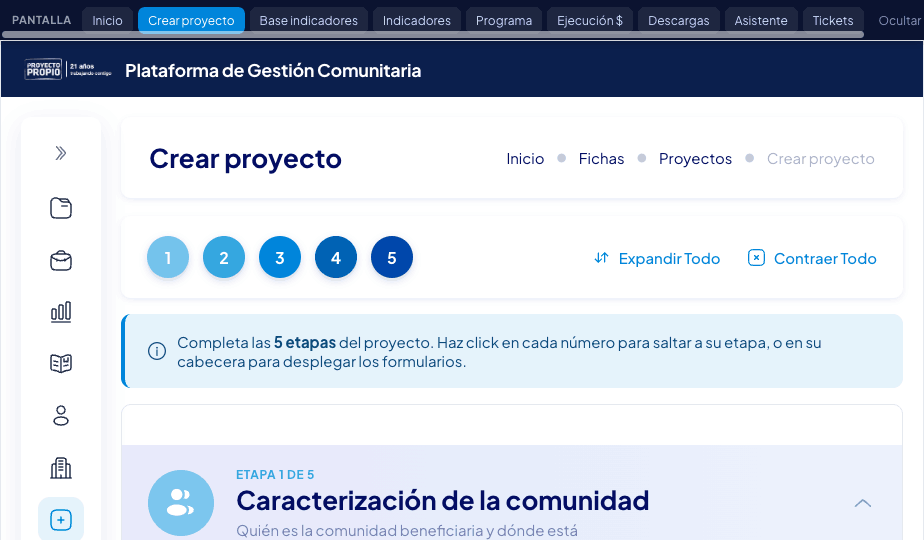The image size is (924, 540).
Task: Click Contraer Todo link
Action: 812,258
